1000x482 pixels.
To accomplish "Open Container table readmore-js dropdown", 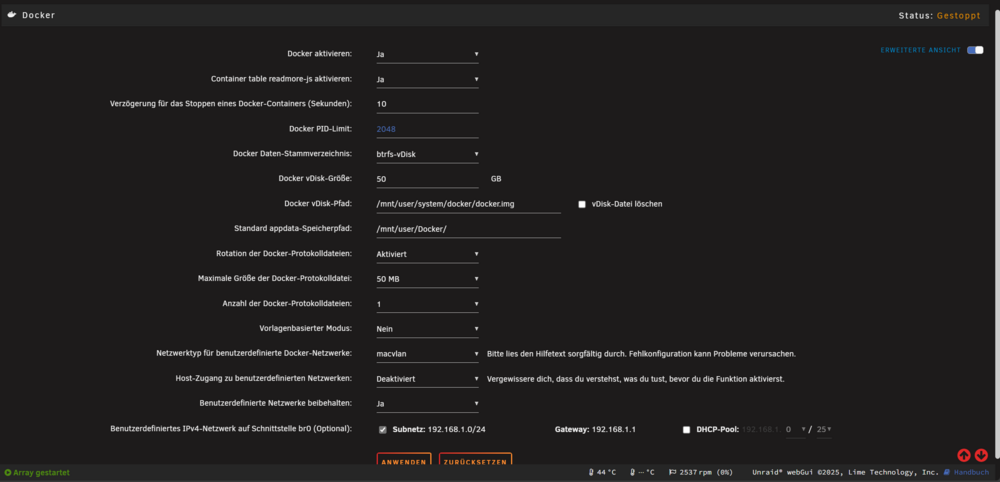I will 427,79.
